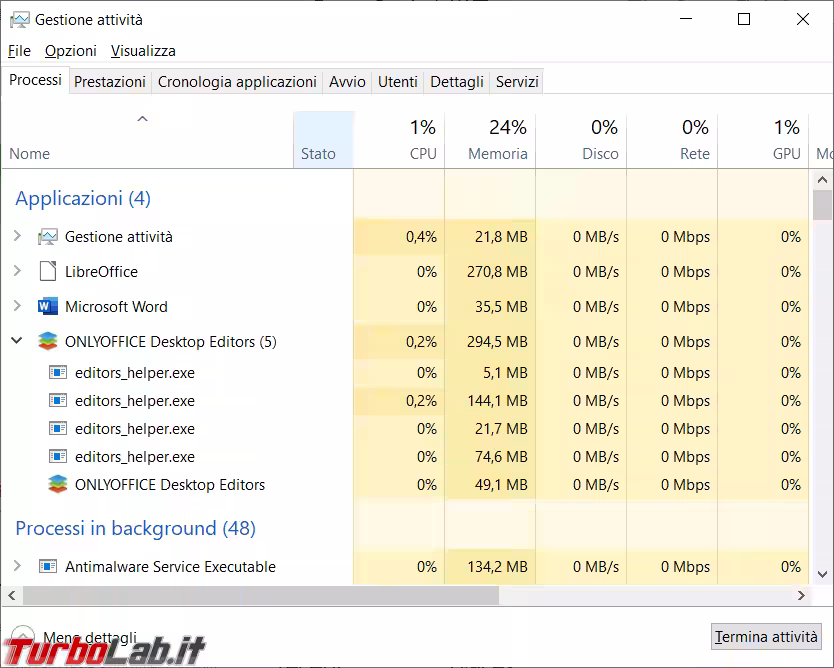Click the Microsoft Word process icon
The image size is (834, 668).
(48, 307)
